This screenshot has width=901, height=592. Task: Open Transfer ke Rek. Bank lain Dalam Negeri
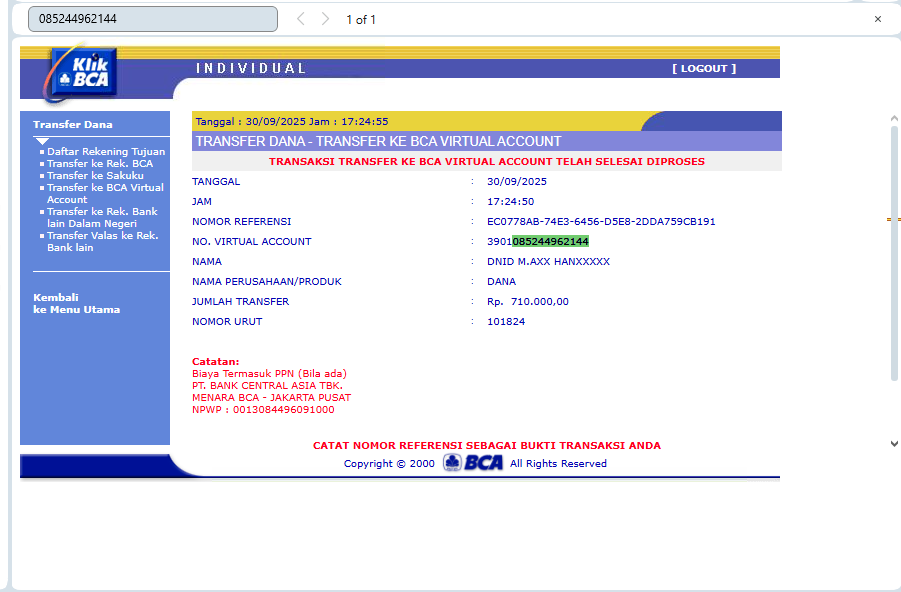[102, 218]
